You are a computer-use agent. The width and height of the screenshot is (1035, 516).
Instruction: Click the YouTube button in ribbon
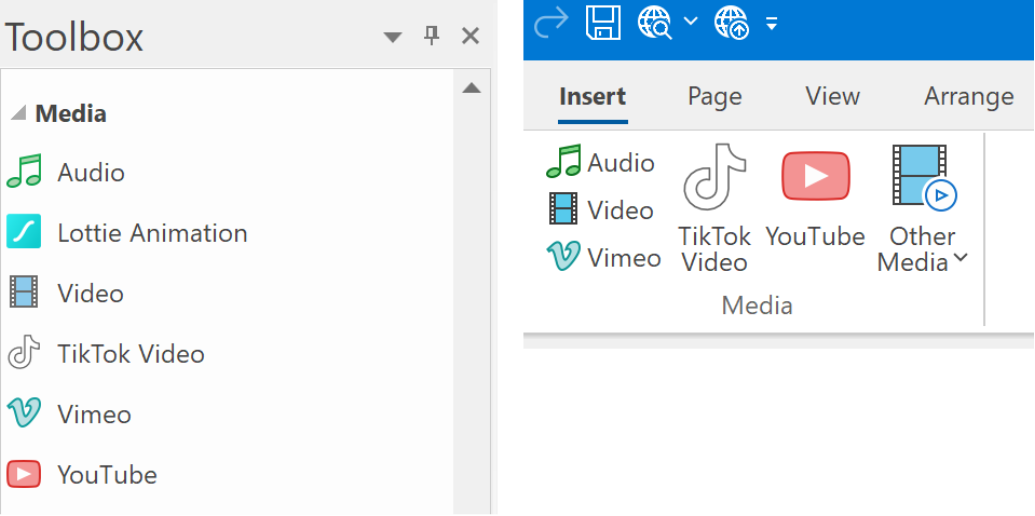point(815,197)
